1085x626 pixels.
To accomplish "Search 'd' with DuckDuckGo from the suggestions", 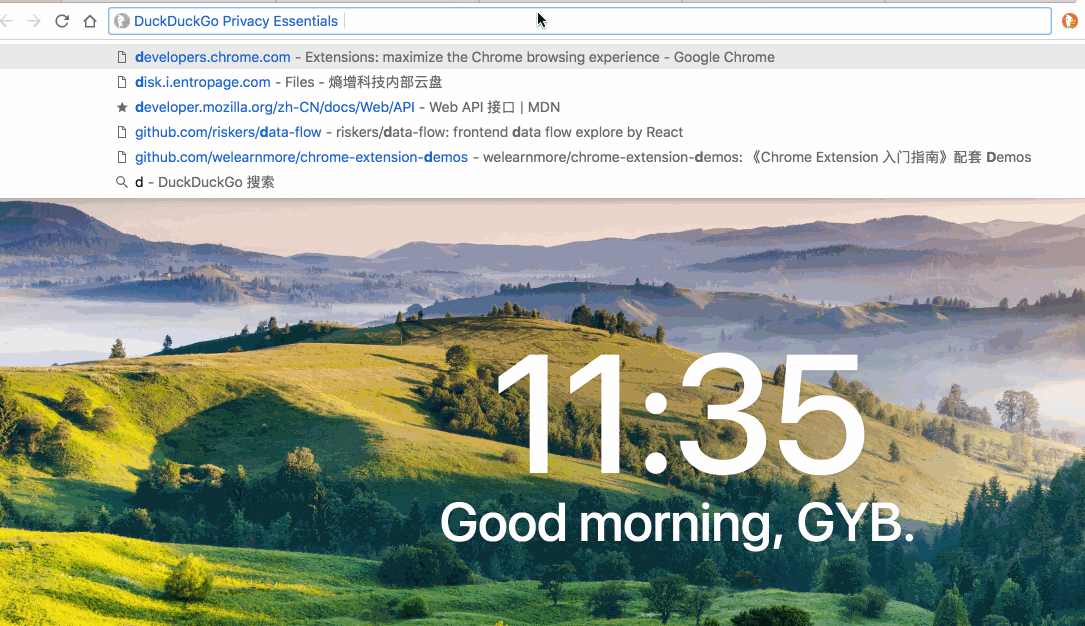I will point(200,183).
